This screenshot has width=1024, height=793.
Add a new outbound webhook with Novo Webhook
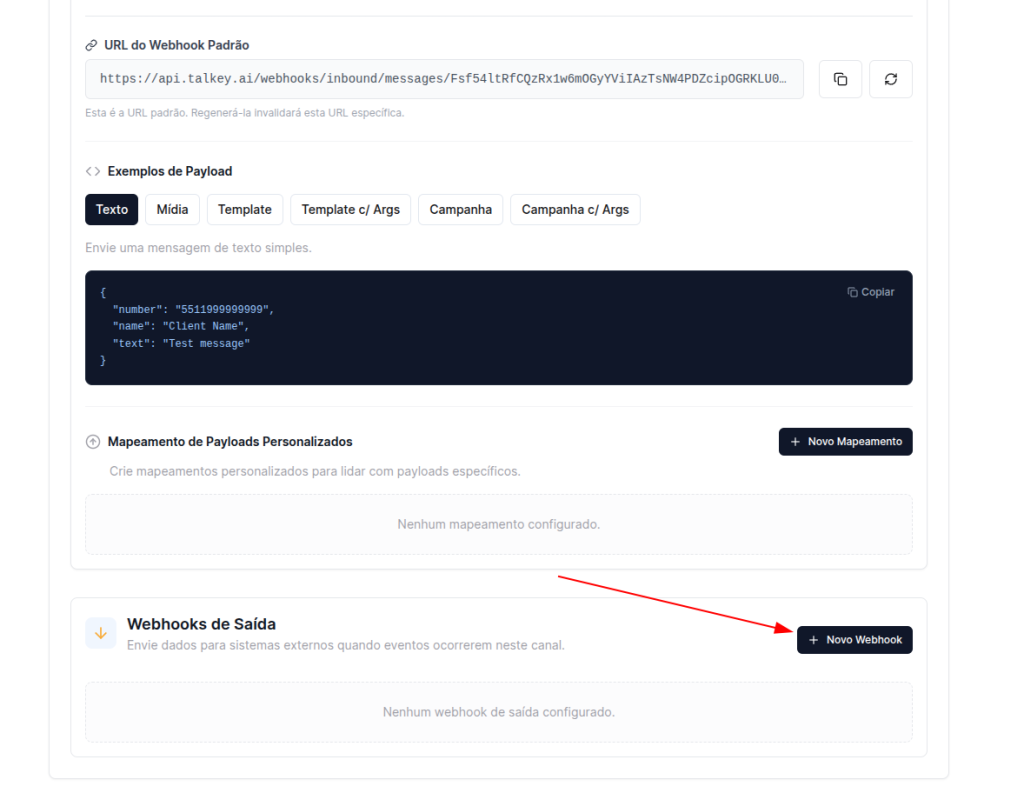854,640
